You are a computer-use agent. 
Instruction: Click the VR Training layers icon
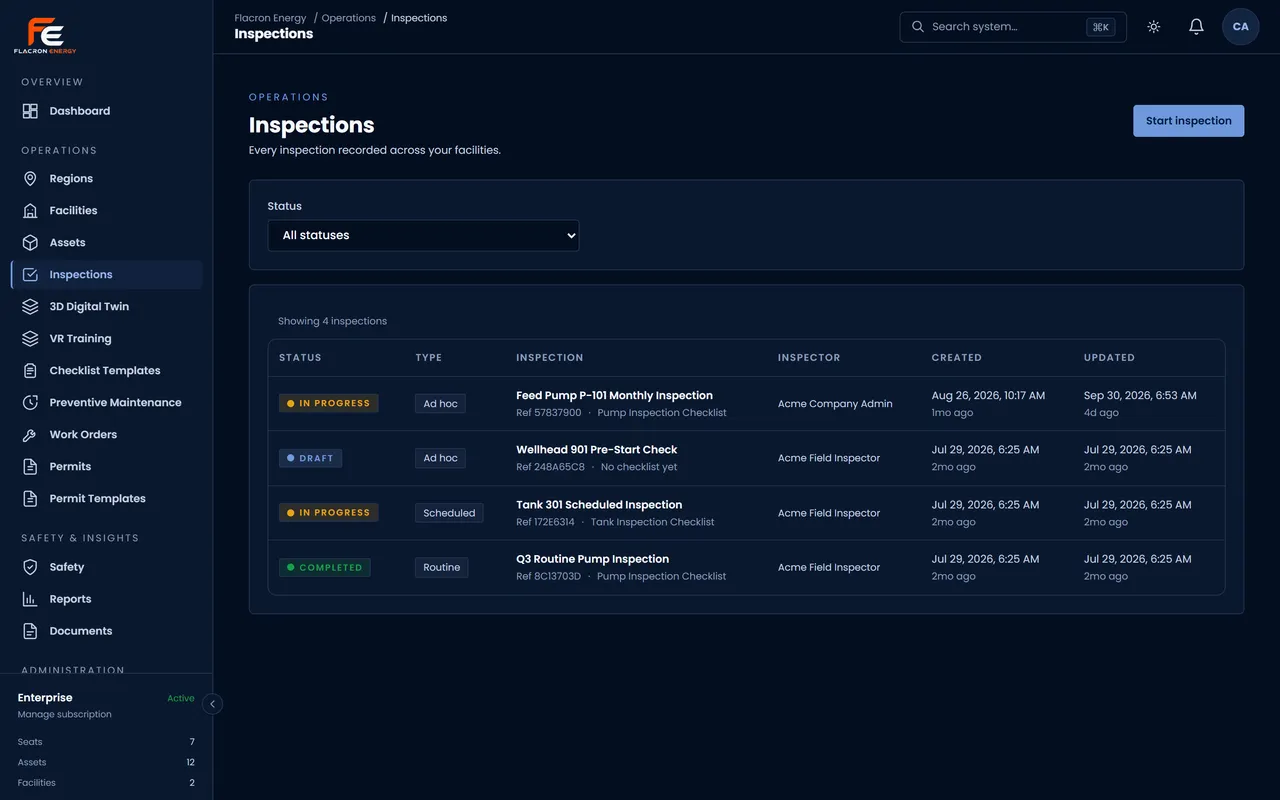click(x=30, y=339)
